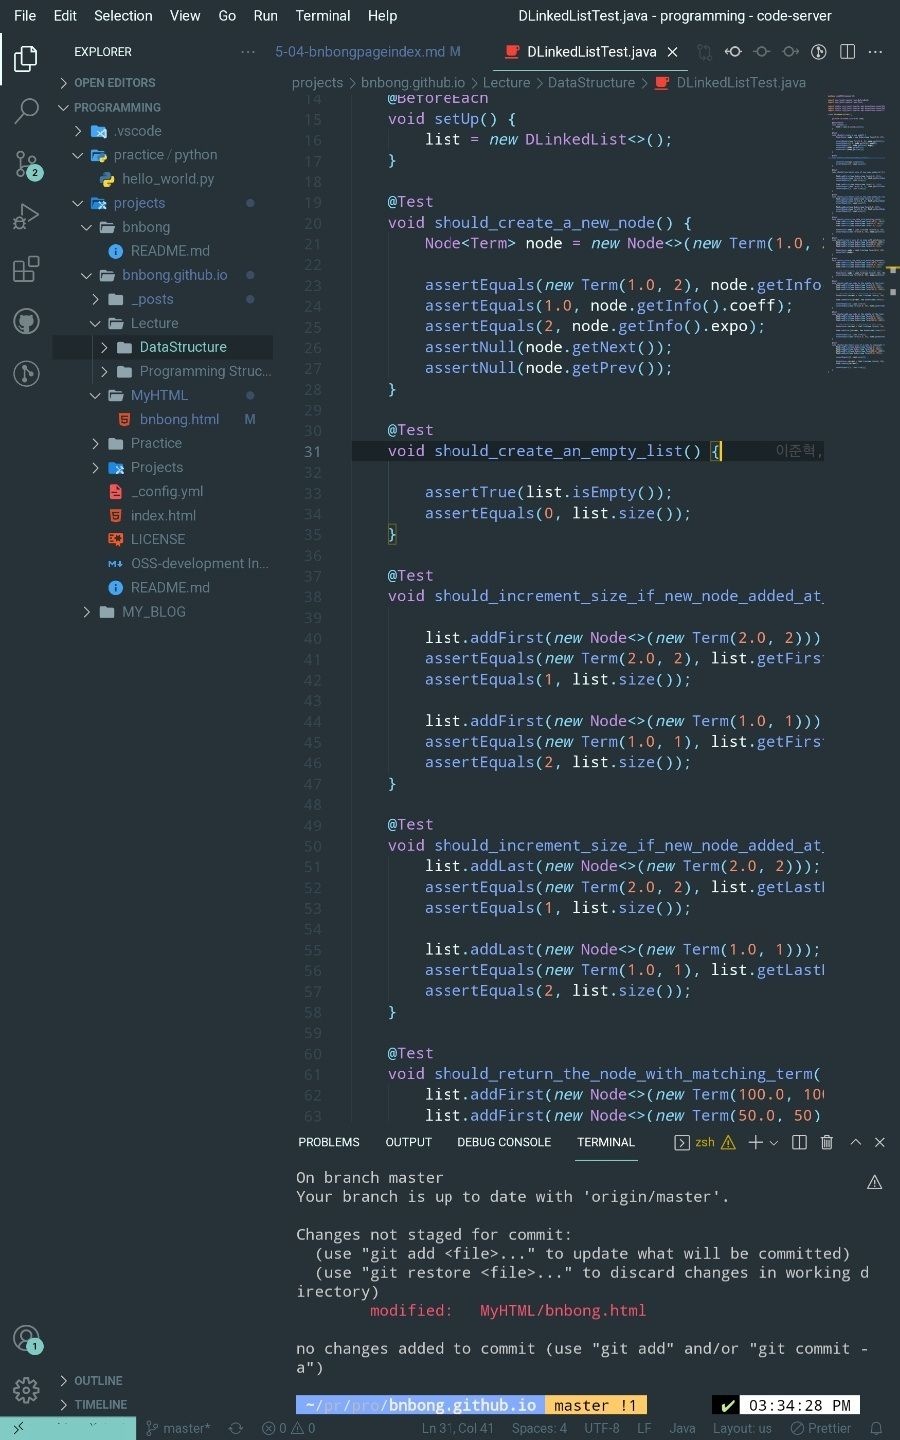The height and width of the screenshot is (1440, 900).
Task: Click the LF end-of-line status item
Action: 644,1429
